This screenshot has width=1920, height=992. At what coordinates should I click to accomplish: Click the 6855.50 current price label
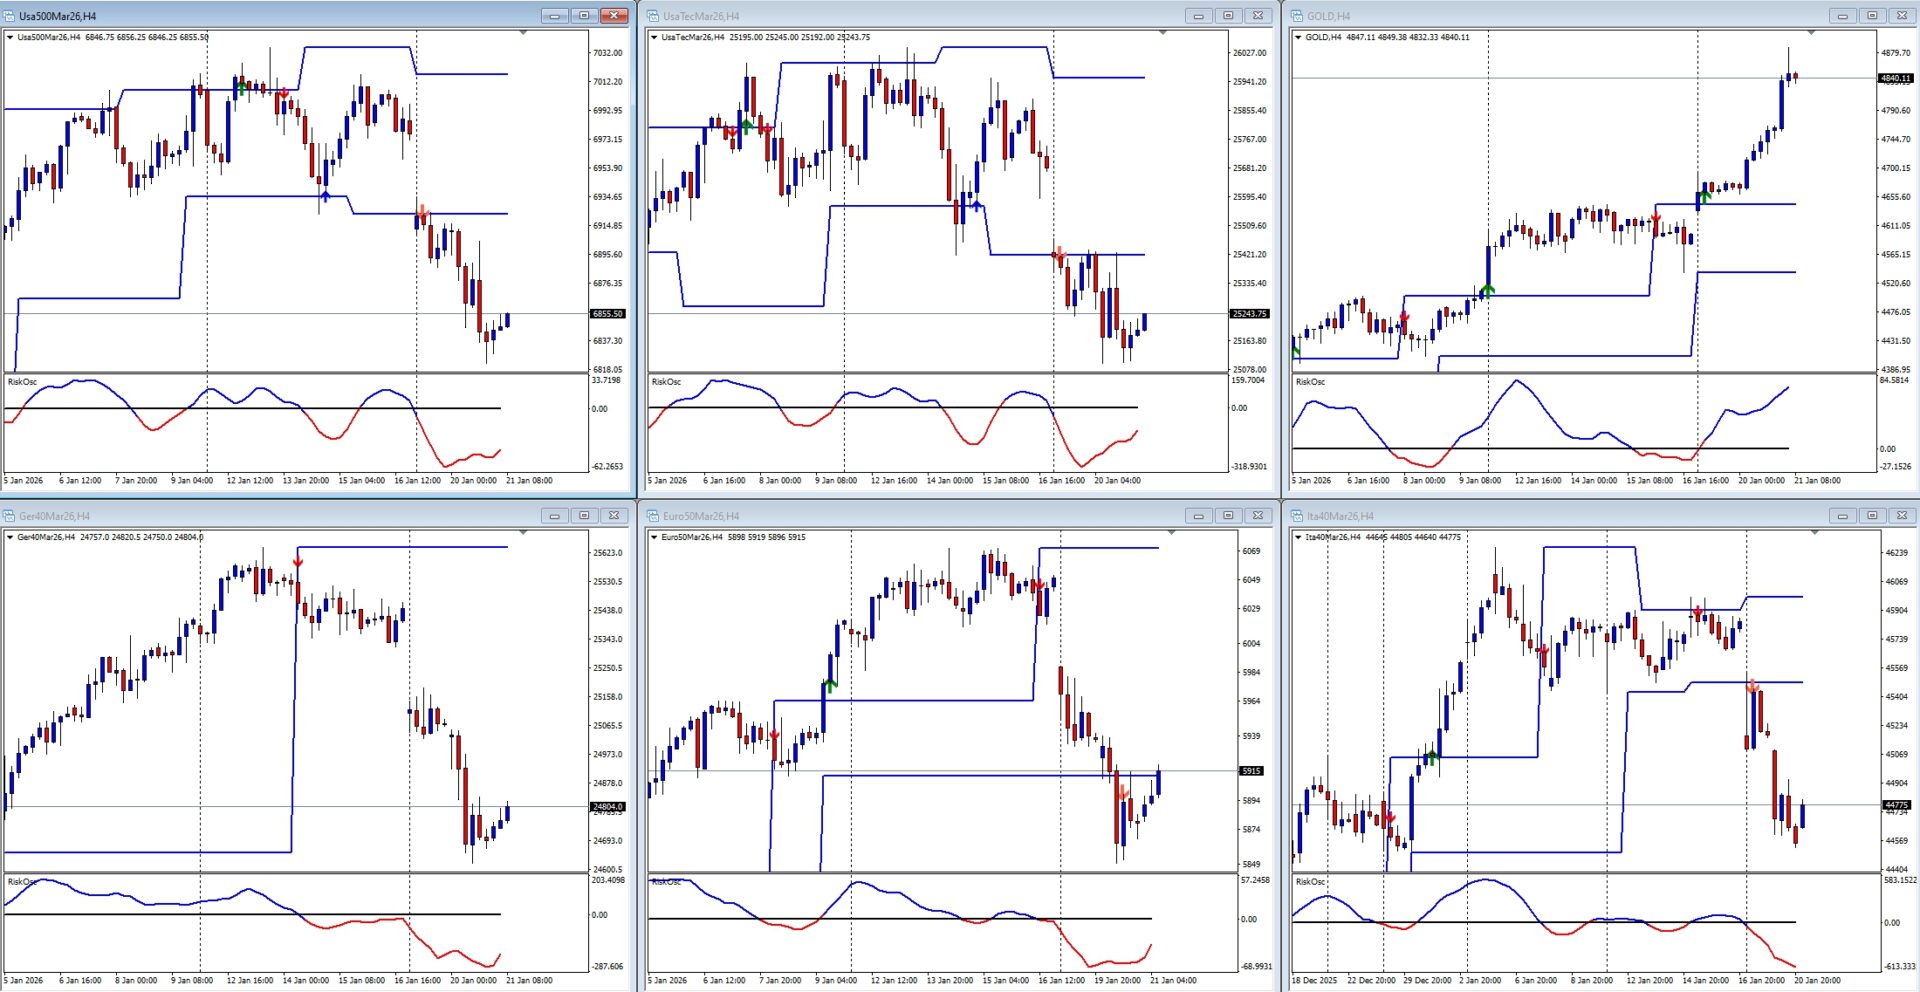point(608,314)
